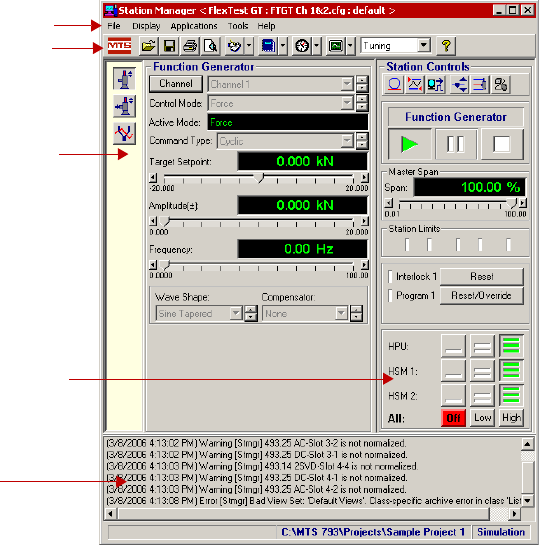Screen dimensions: 539x545
Task: Open the Help menu
Action: [x=266, y=26]
